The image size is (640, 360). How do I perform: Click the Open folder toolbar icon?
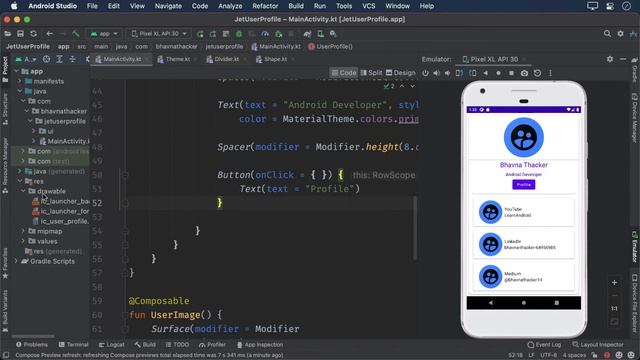pyautogui.click(x=7, y=33)
